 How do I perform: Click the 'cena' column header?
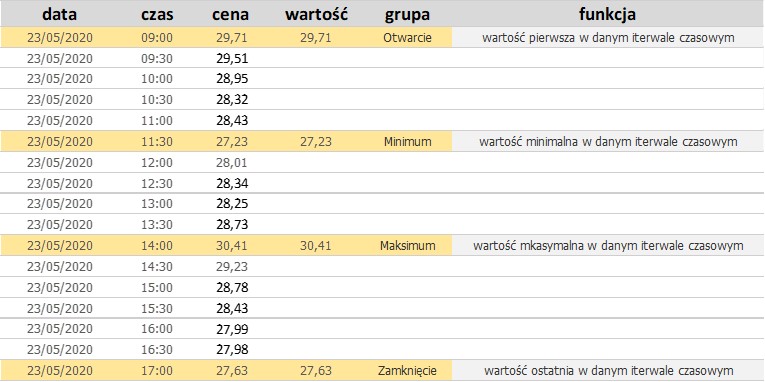pyautogui.click(x=231, y=15)
